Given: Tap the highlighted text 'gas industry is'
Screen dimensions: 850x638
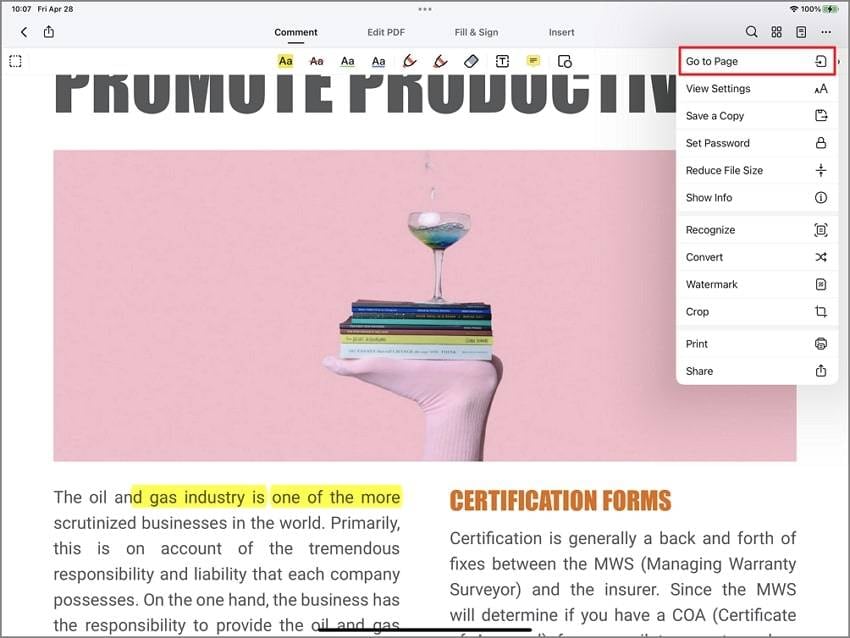Looking at the screenshot, I should pyautogui.click(x=207, y=497).
